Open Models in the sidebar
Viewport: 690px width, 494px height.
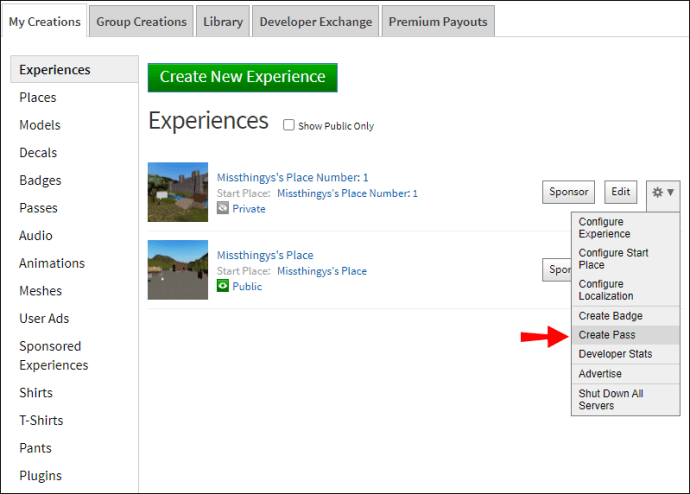pos(40,125)
